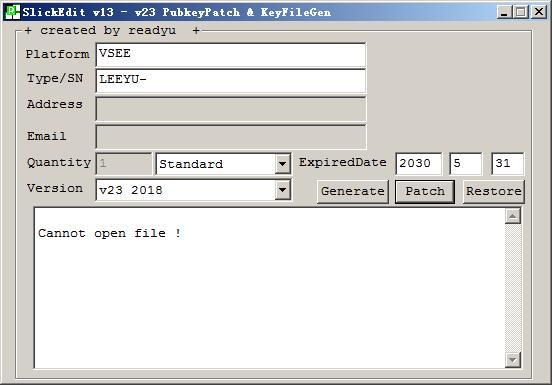Close the KeyFileGen window

tap(539, 12)
